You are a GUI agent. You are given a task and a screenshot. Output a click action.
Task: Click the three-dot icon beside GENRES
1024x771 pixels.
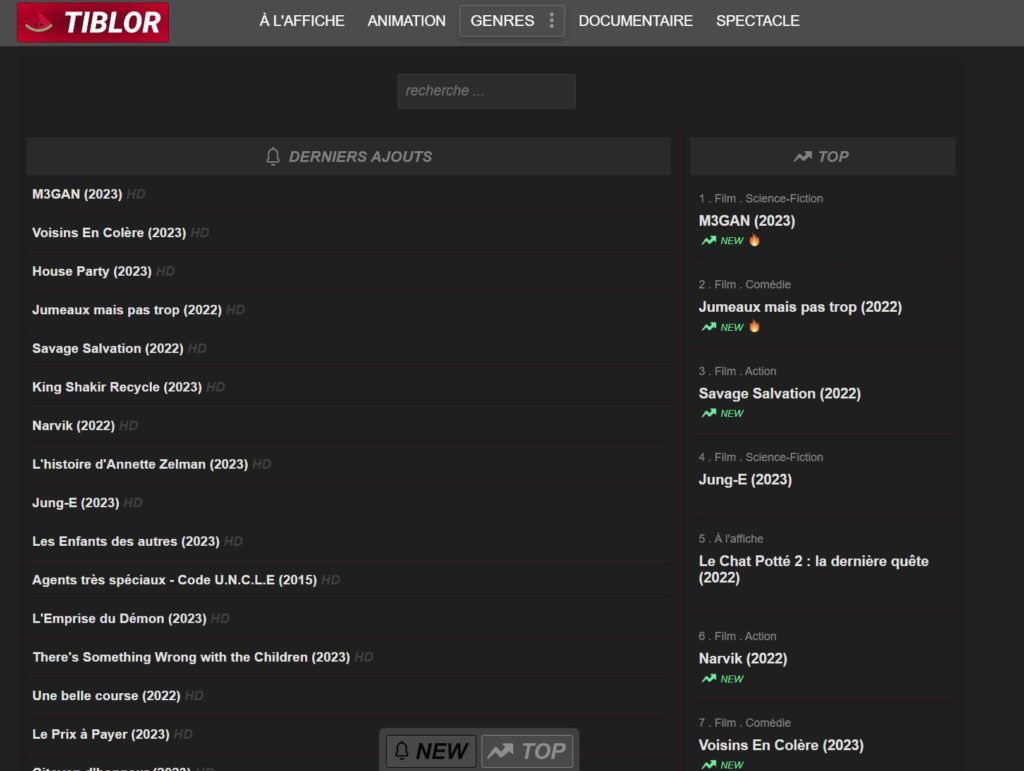coord(551,21)
